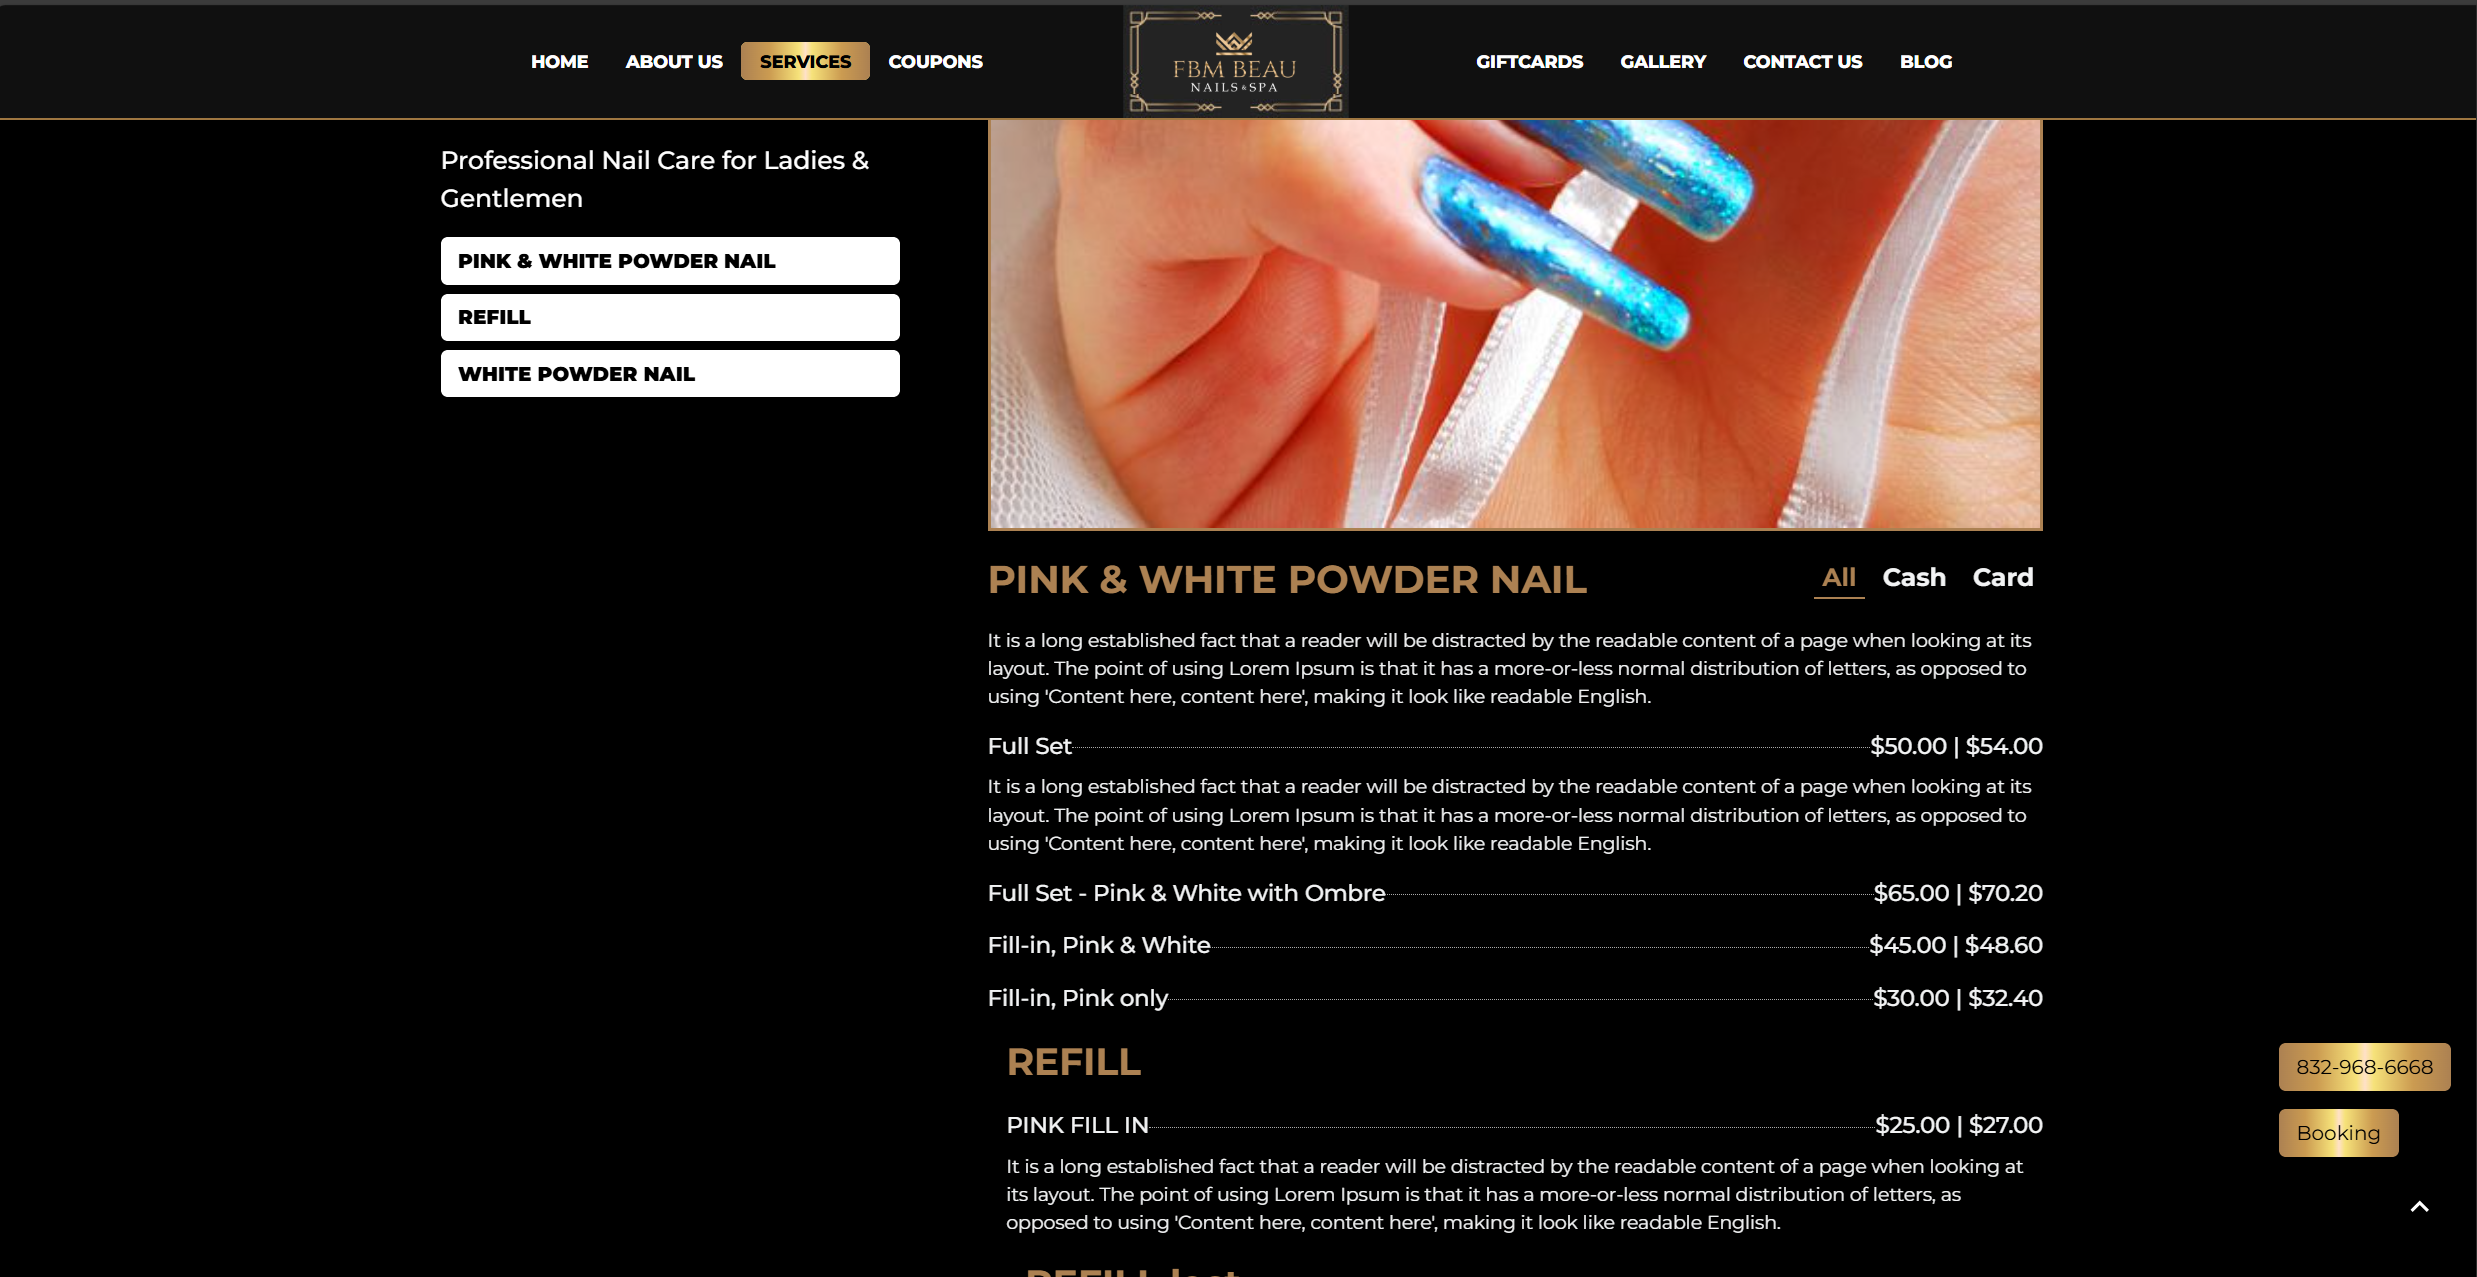Select the All pricing tab
Image resolution: width=2477 pixels, height=1277 pixels.
1839,578
